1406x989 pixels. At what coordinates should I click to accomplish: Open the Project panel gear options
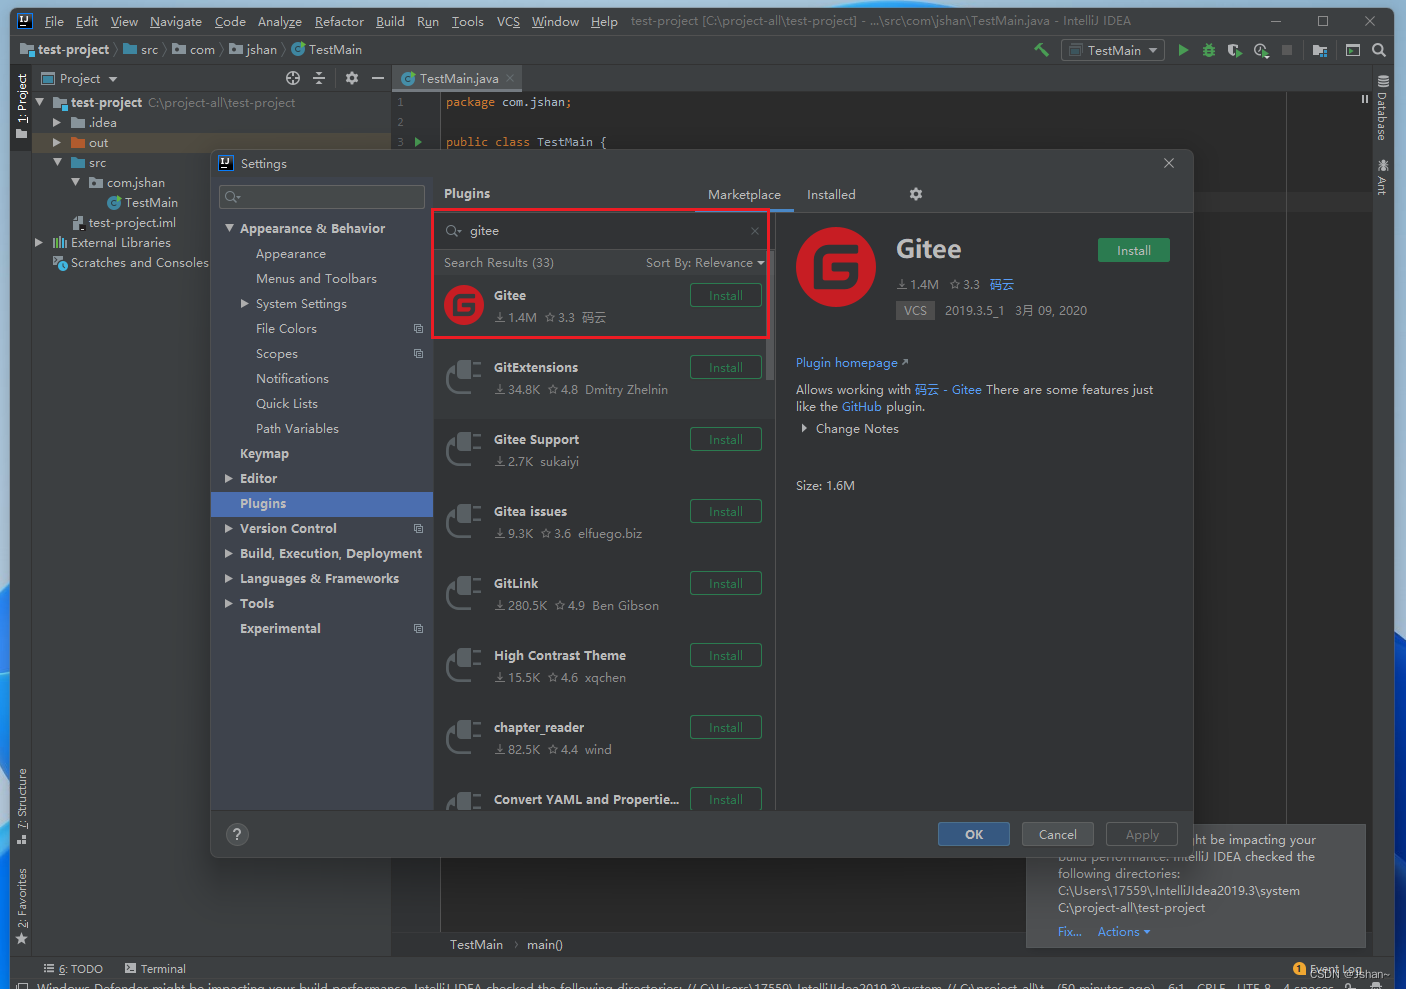click(x=352, y=78)
